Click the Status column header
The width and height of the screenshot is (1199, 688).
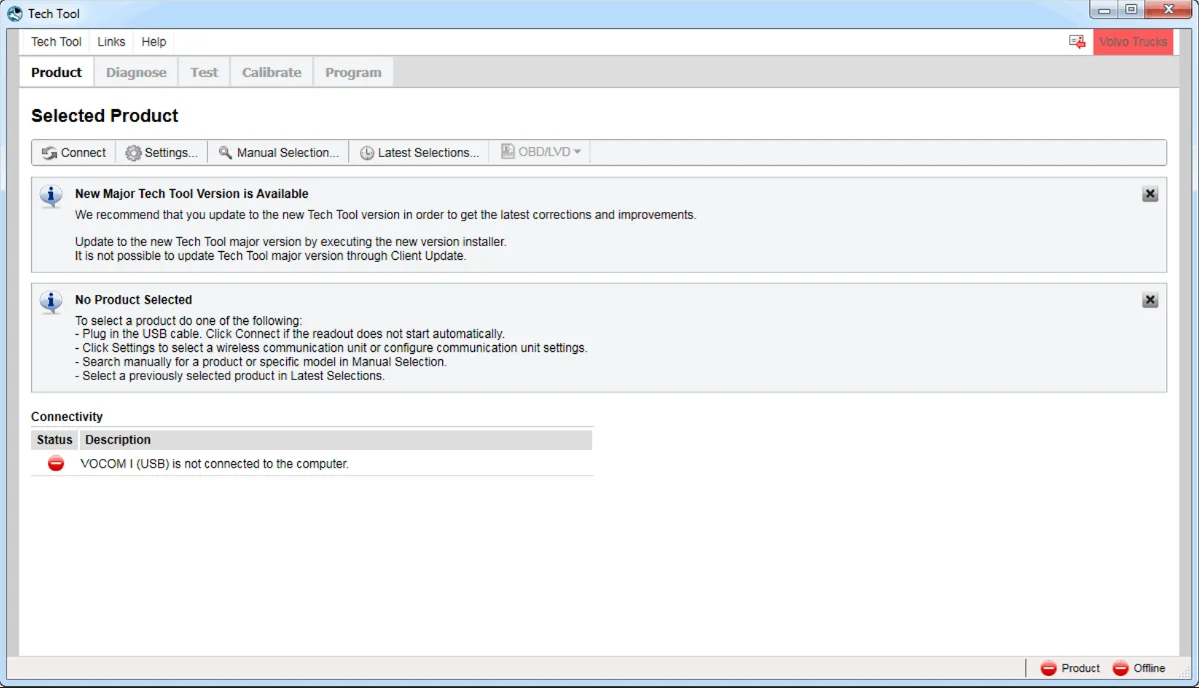coord(54,440)
